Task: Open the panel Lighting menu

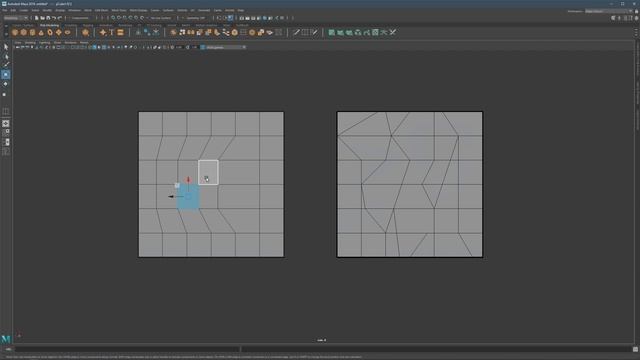Action: click(x=44, y=42)
